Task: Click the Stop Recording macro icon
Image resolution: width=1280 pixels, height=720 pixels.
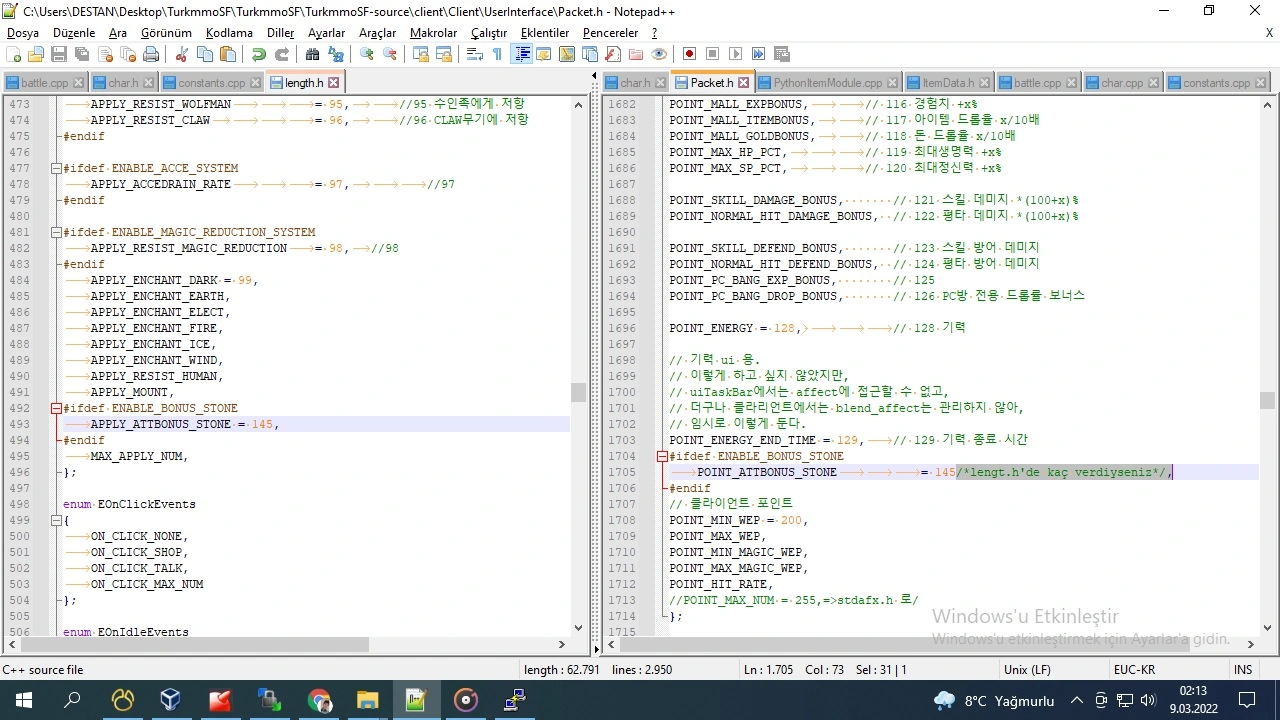Action: coord(713,54)
